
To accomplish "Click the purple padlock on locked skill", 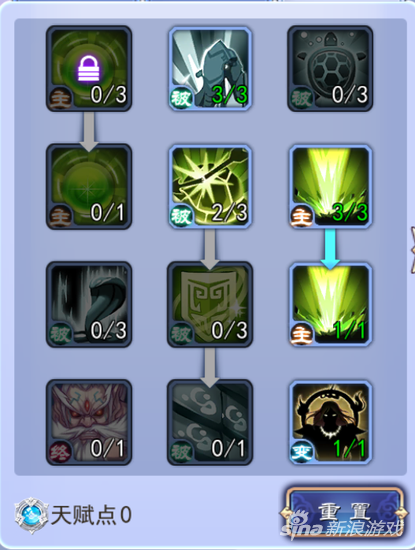I will [x=88, y=68].
